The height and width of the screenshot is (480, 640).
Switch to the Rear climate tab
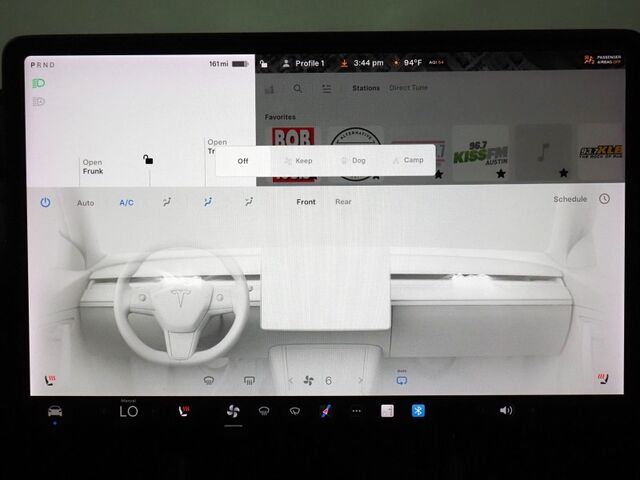343,202
